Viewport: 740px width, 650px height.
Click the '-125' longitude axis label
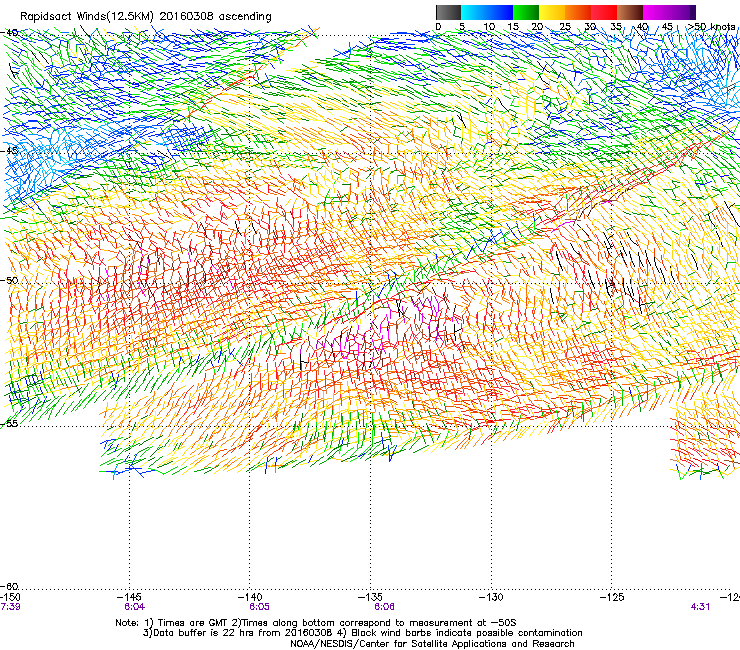coord(612,597)
